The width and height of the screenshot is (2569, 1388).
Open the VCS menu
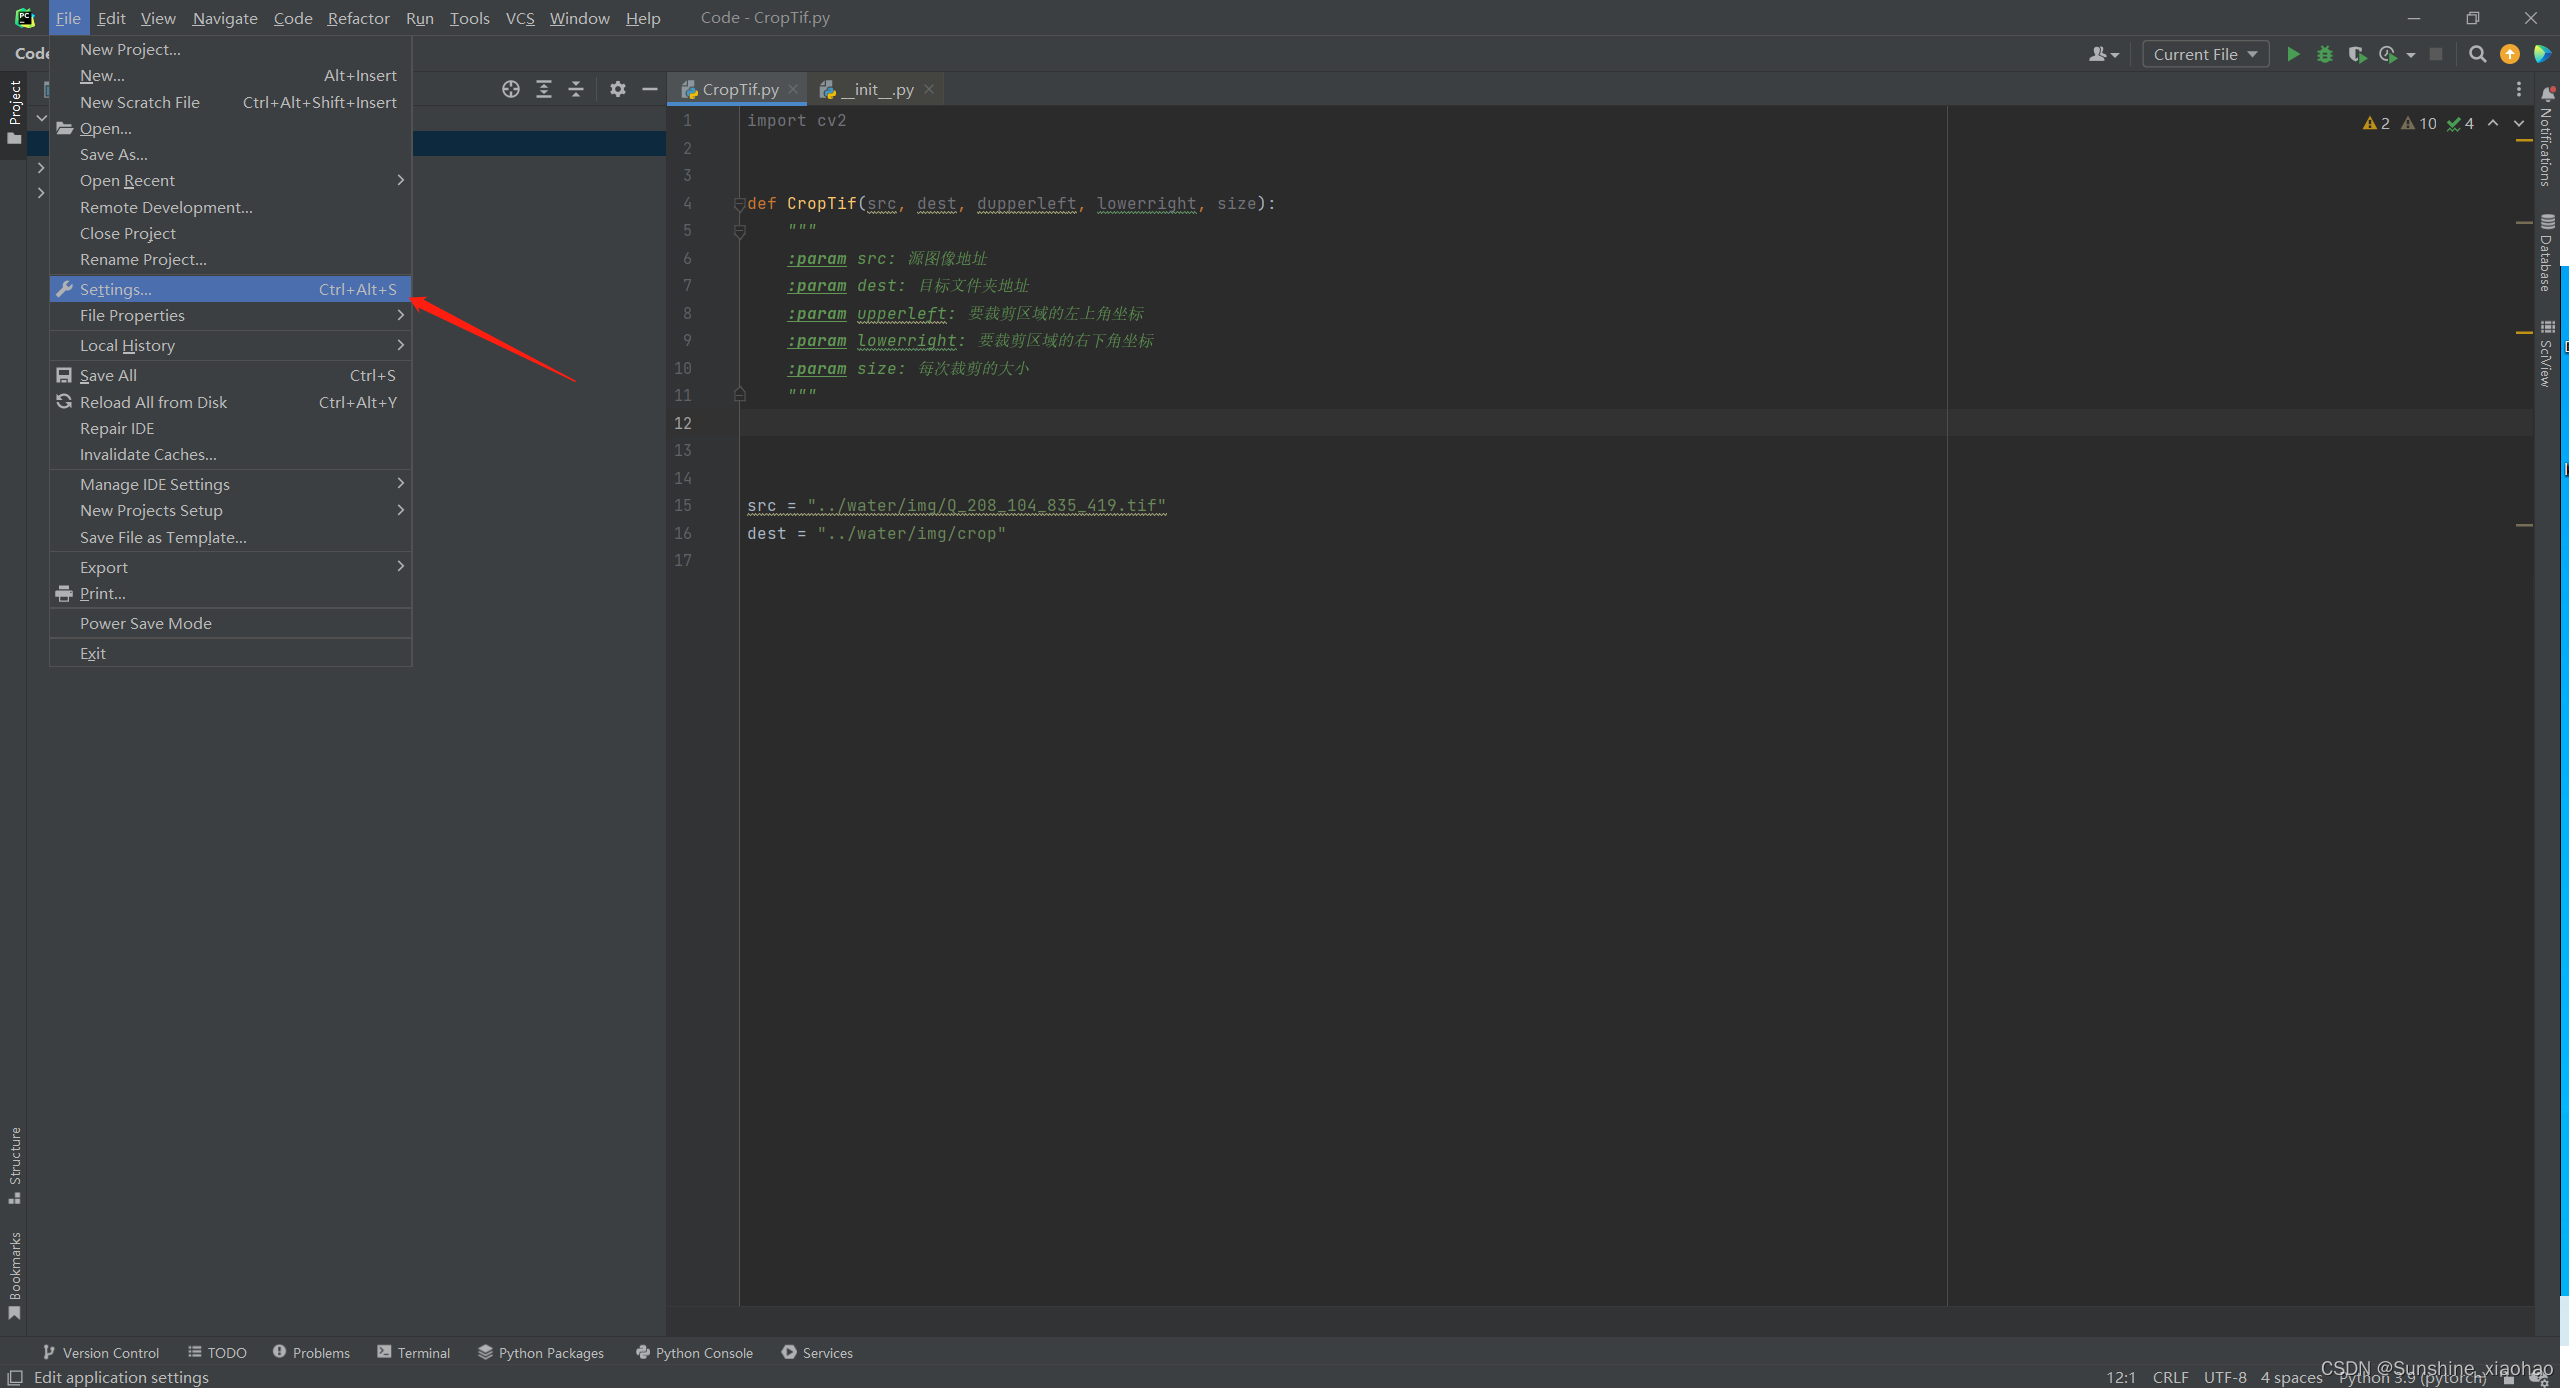(x=520, y=18)
